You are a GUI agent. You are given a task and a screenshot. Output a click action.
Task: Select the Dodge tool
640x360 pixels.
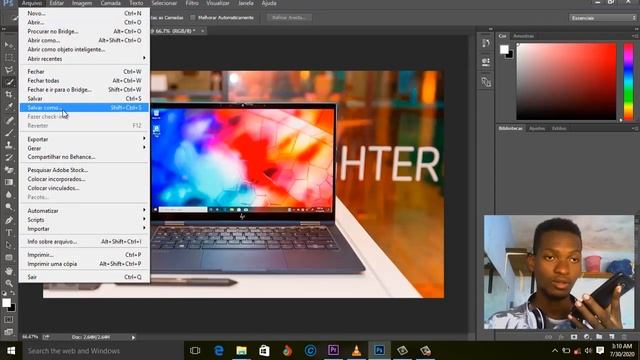(x=9, y=207)
